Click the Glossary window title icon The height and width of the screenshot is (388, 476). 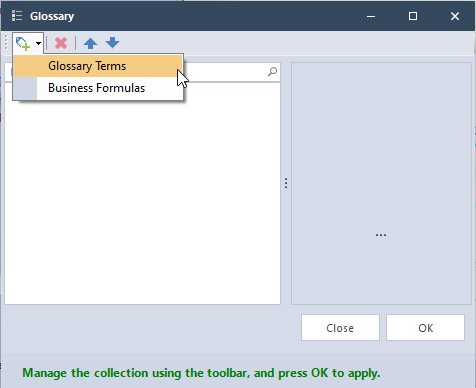(17, 16)
